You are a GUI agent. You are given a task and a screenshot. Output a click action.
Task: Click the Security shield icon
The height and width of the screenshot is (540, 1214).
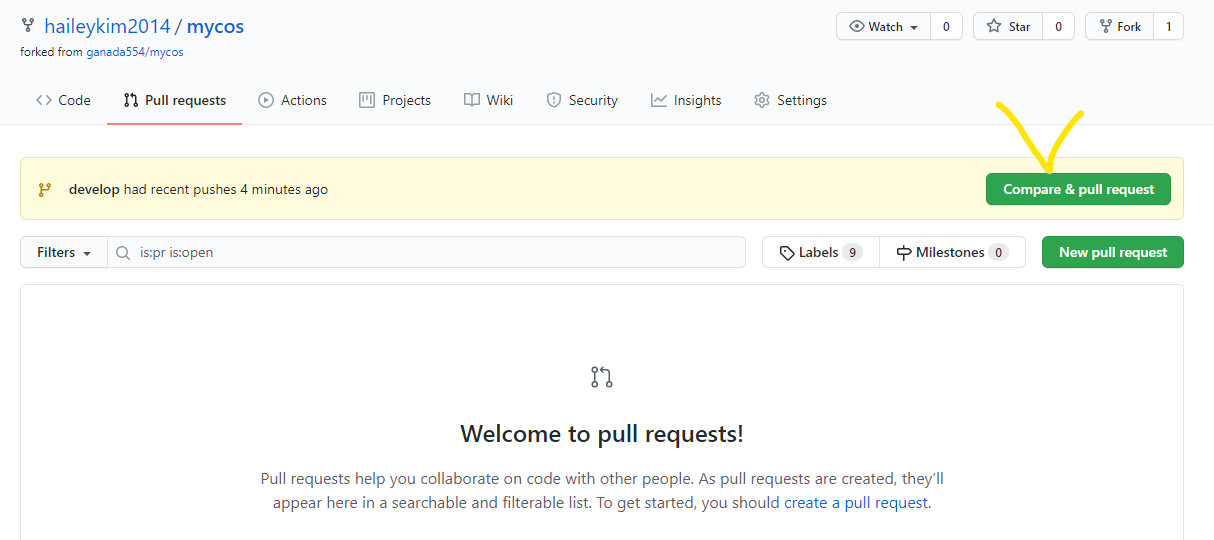(x=554, y=100)
